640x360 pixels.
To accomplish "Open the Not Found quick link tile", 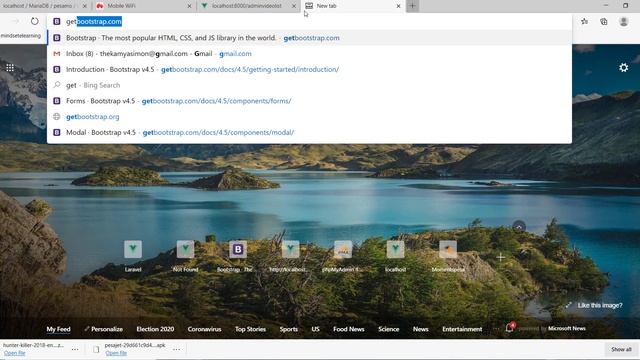I will tap(185, 249).
